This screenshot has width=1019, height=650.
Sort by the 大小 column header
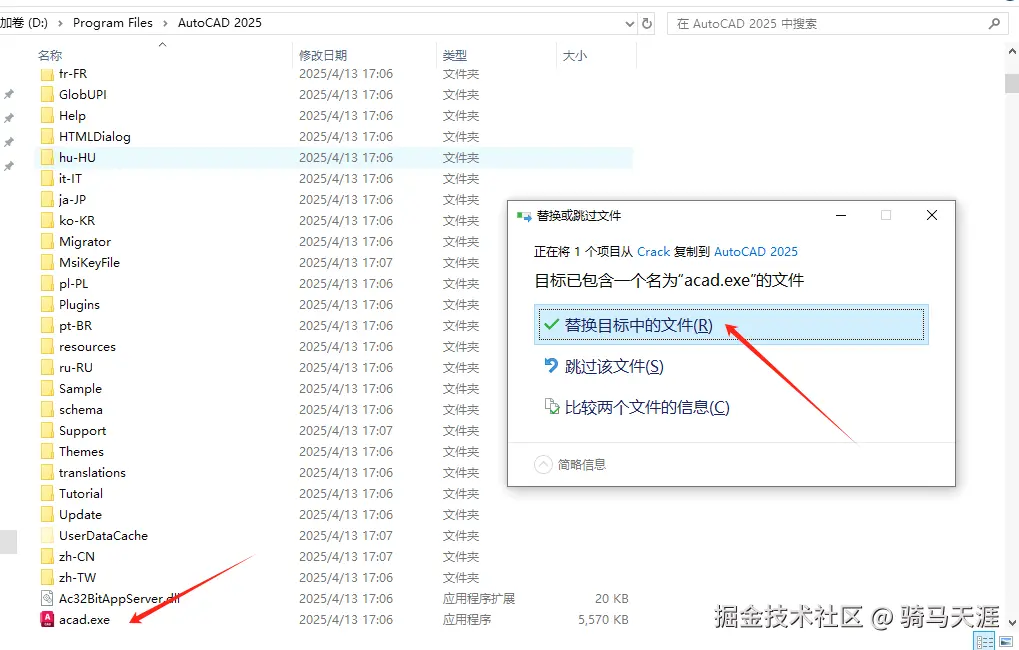(574, 56)
